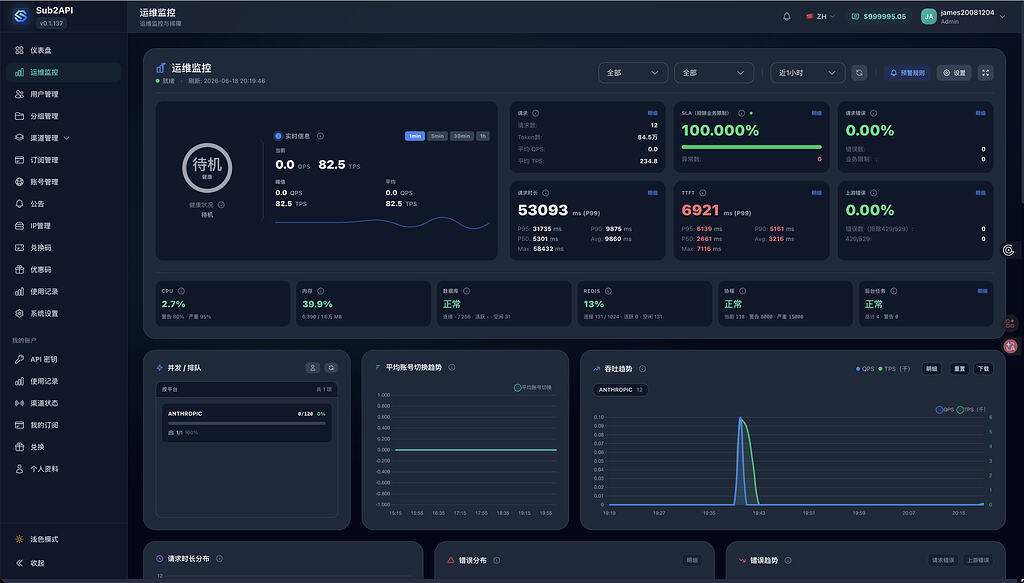The width and height of the screenshot is (1024, 583).
Task: Open the user icon in 并发 / 排队 panel
Action: pos(313,368)
